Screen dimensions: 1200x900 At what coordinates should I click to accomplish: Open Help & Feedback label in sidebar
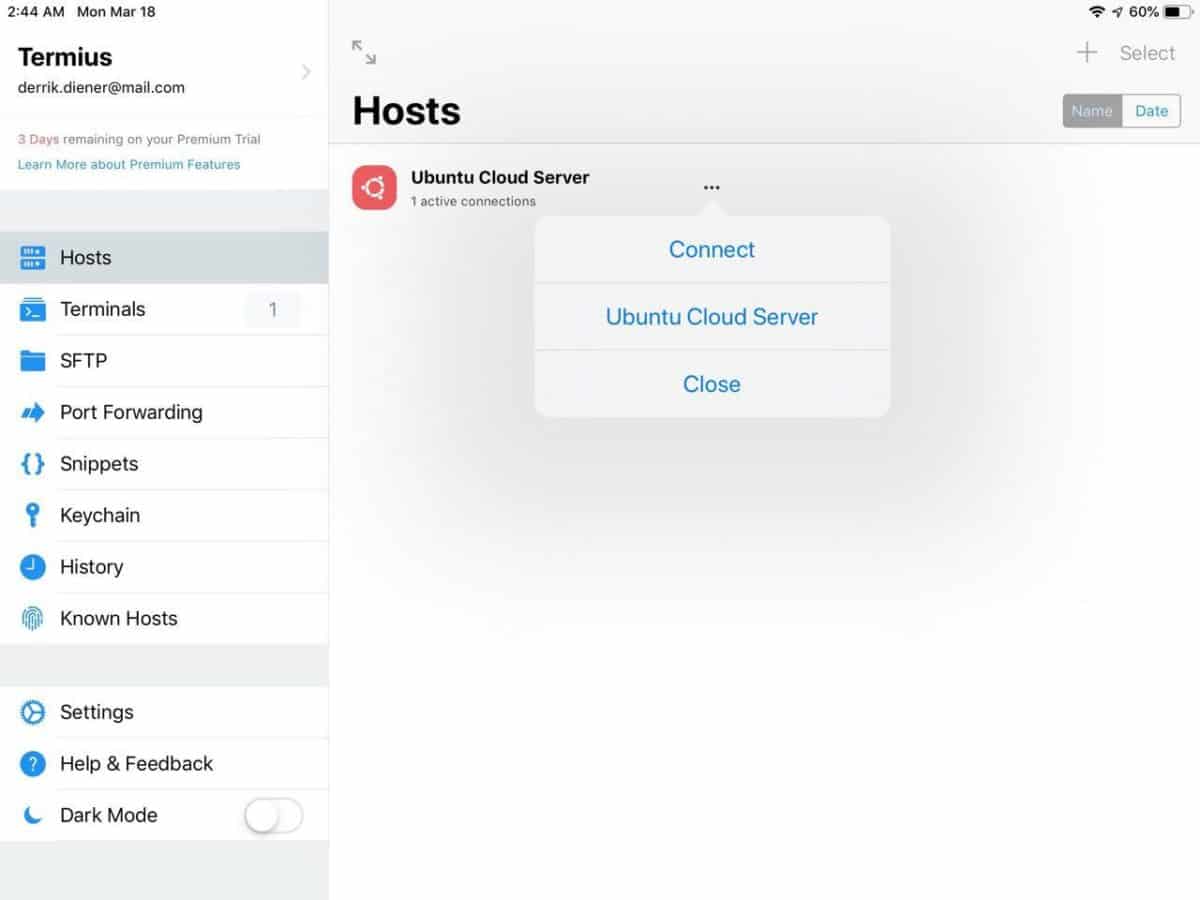[x=137, y=764]
